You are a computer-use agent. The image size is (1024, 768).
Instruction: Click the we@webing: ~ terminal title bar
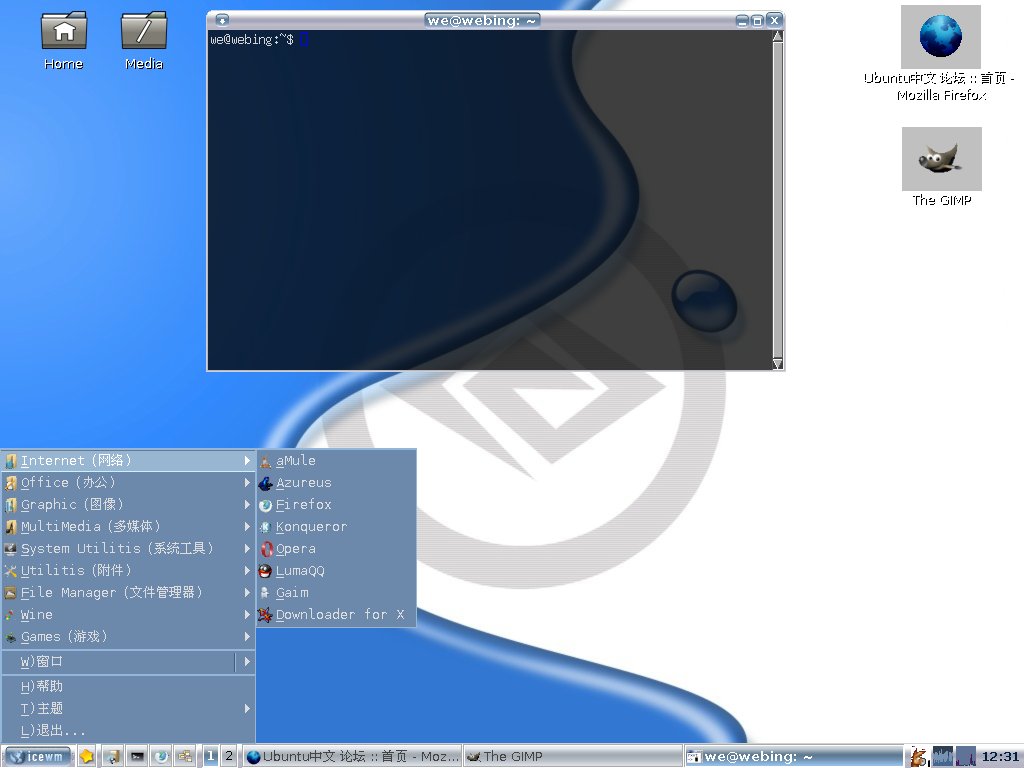point(482,20)
